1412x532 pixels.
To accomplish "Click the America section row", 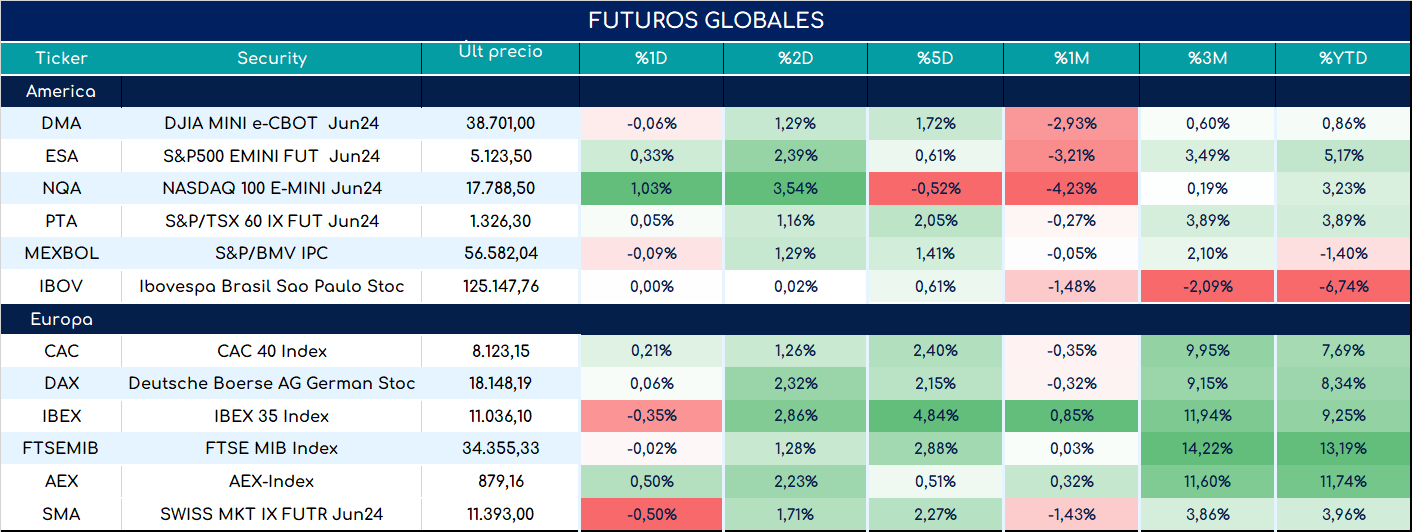I will pos(706,91).
